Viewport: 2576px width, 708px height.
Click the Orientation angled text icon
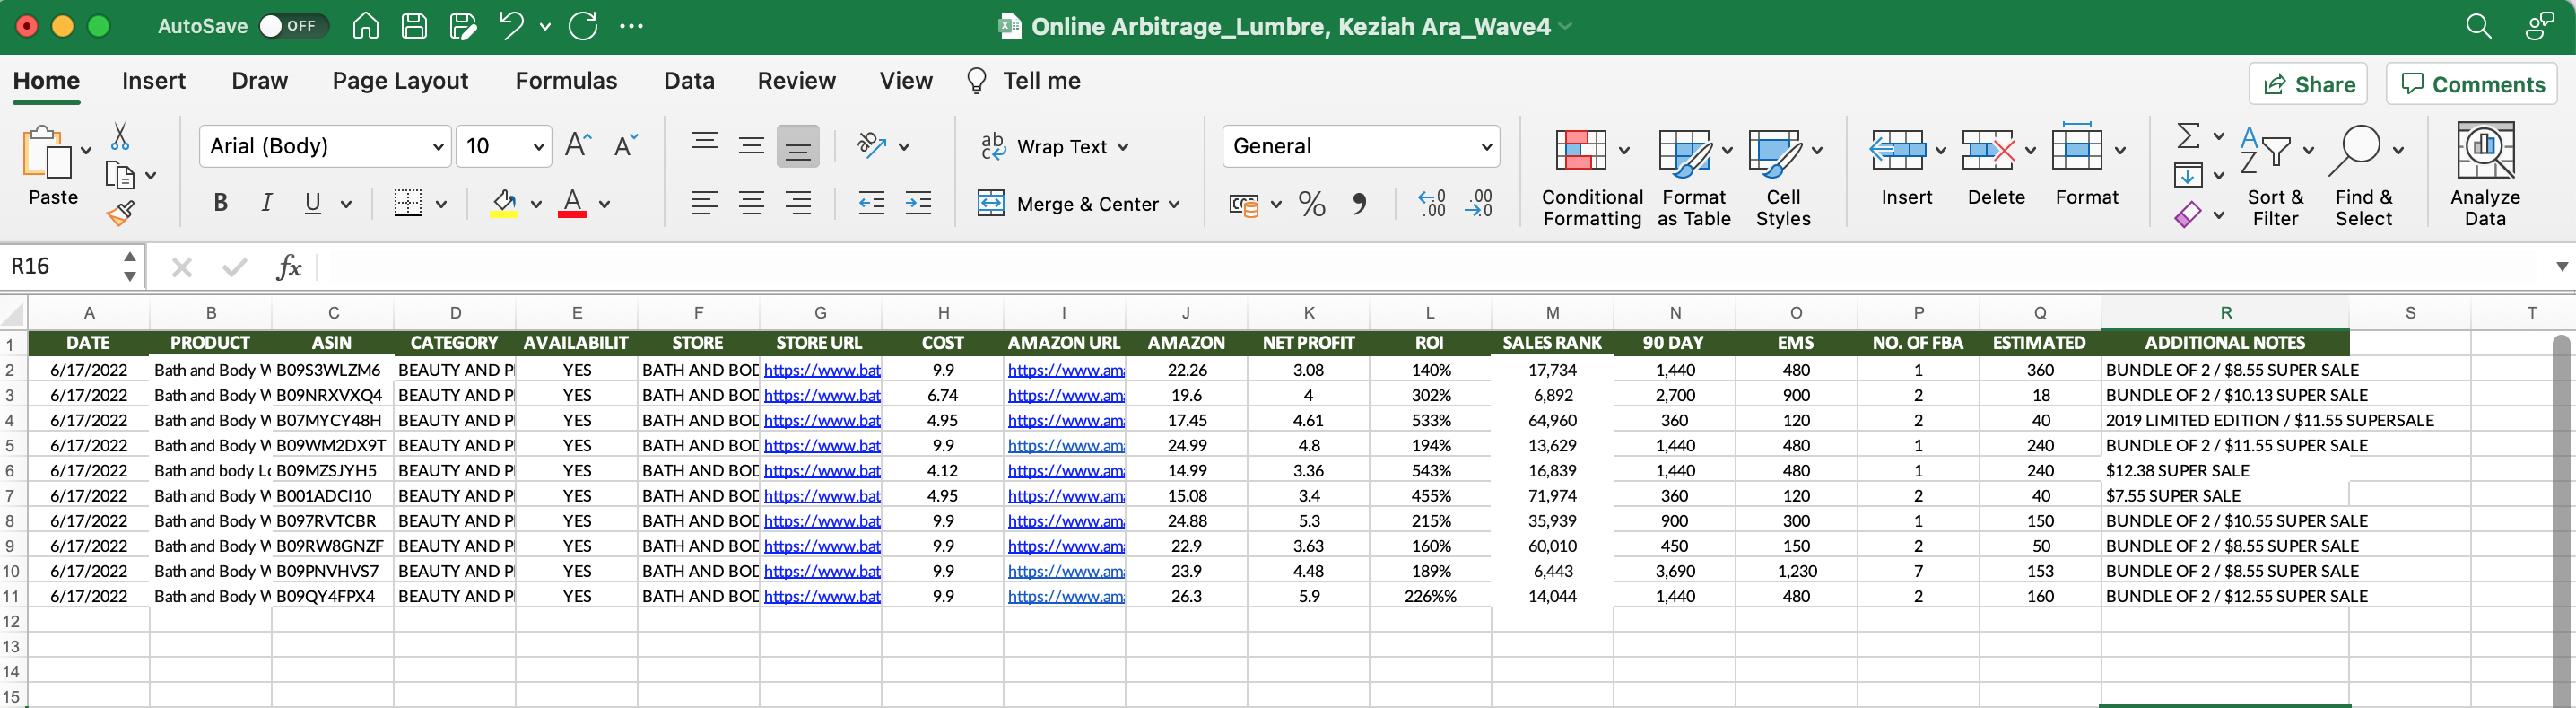872,146
